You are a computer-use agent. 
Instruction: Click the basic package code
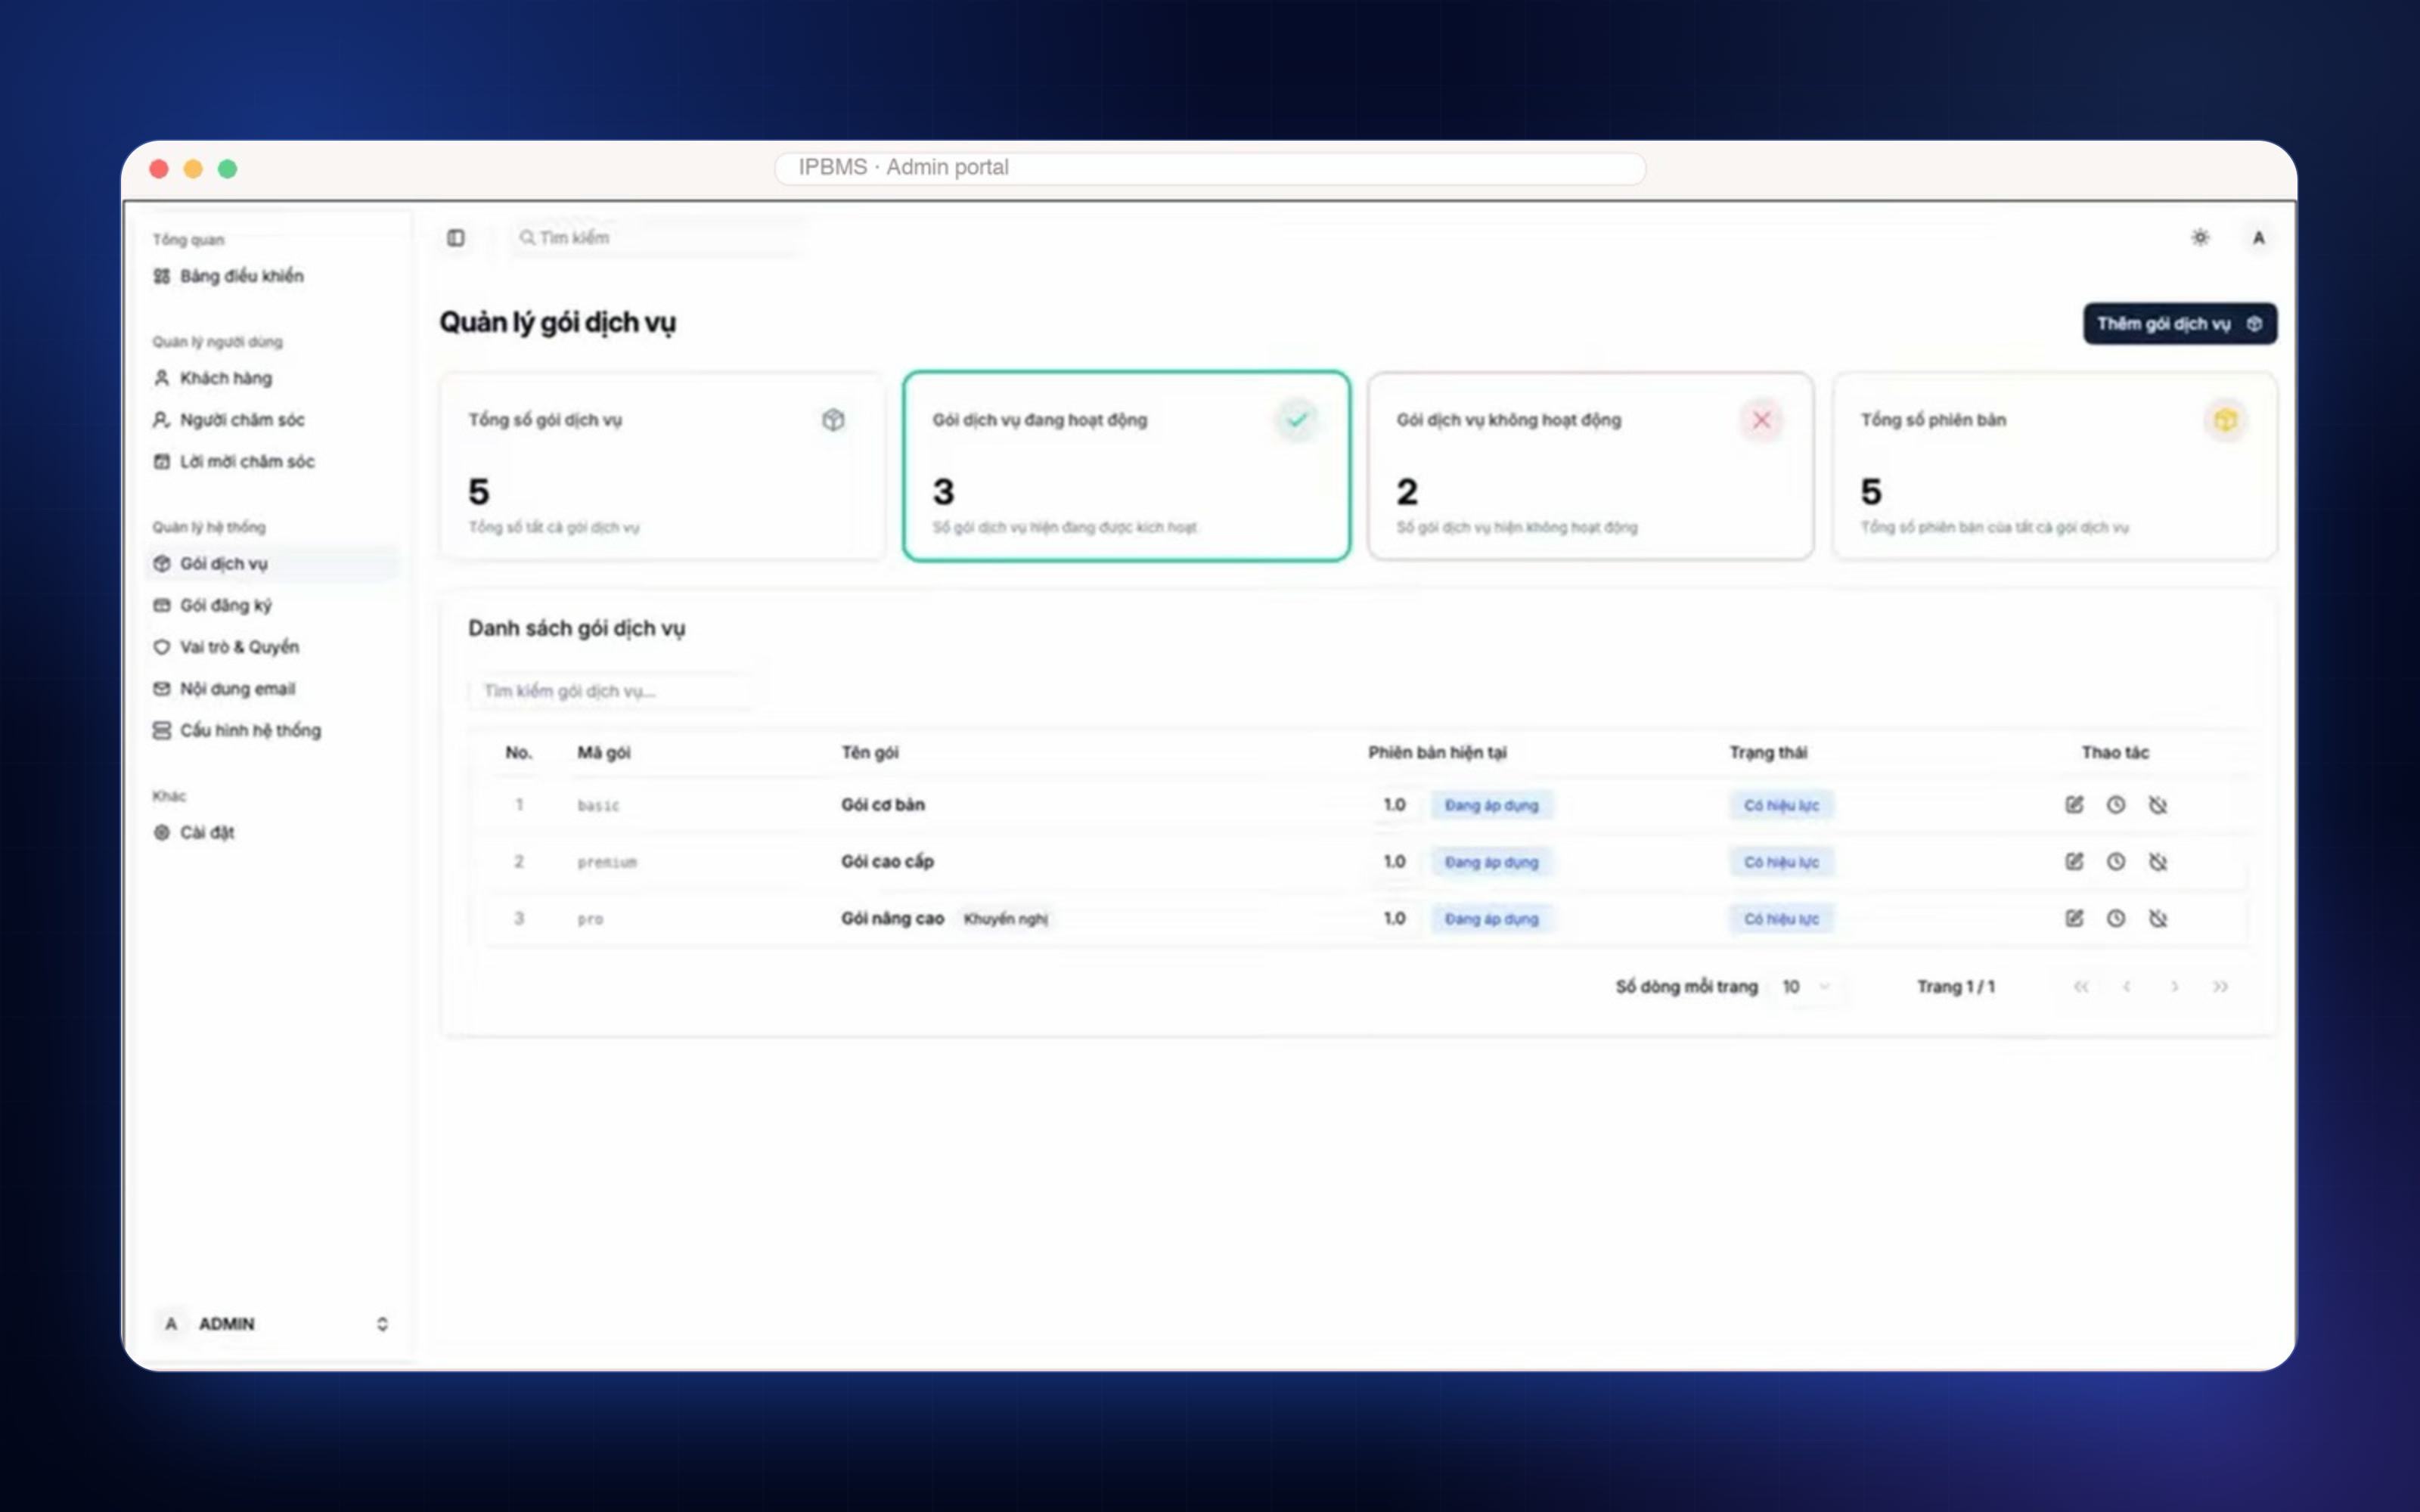[598, 806]
